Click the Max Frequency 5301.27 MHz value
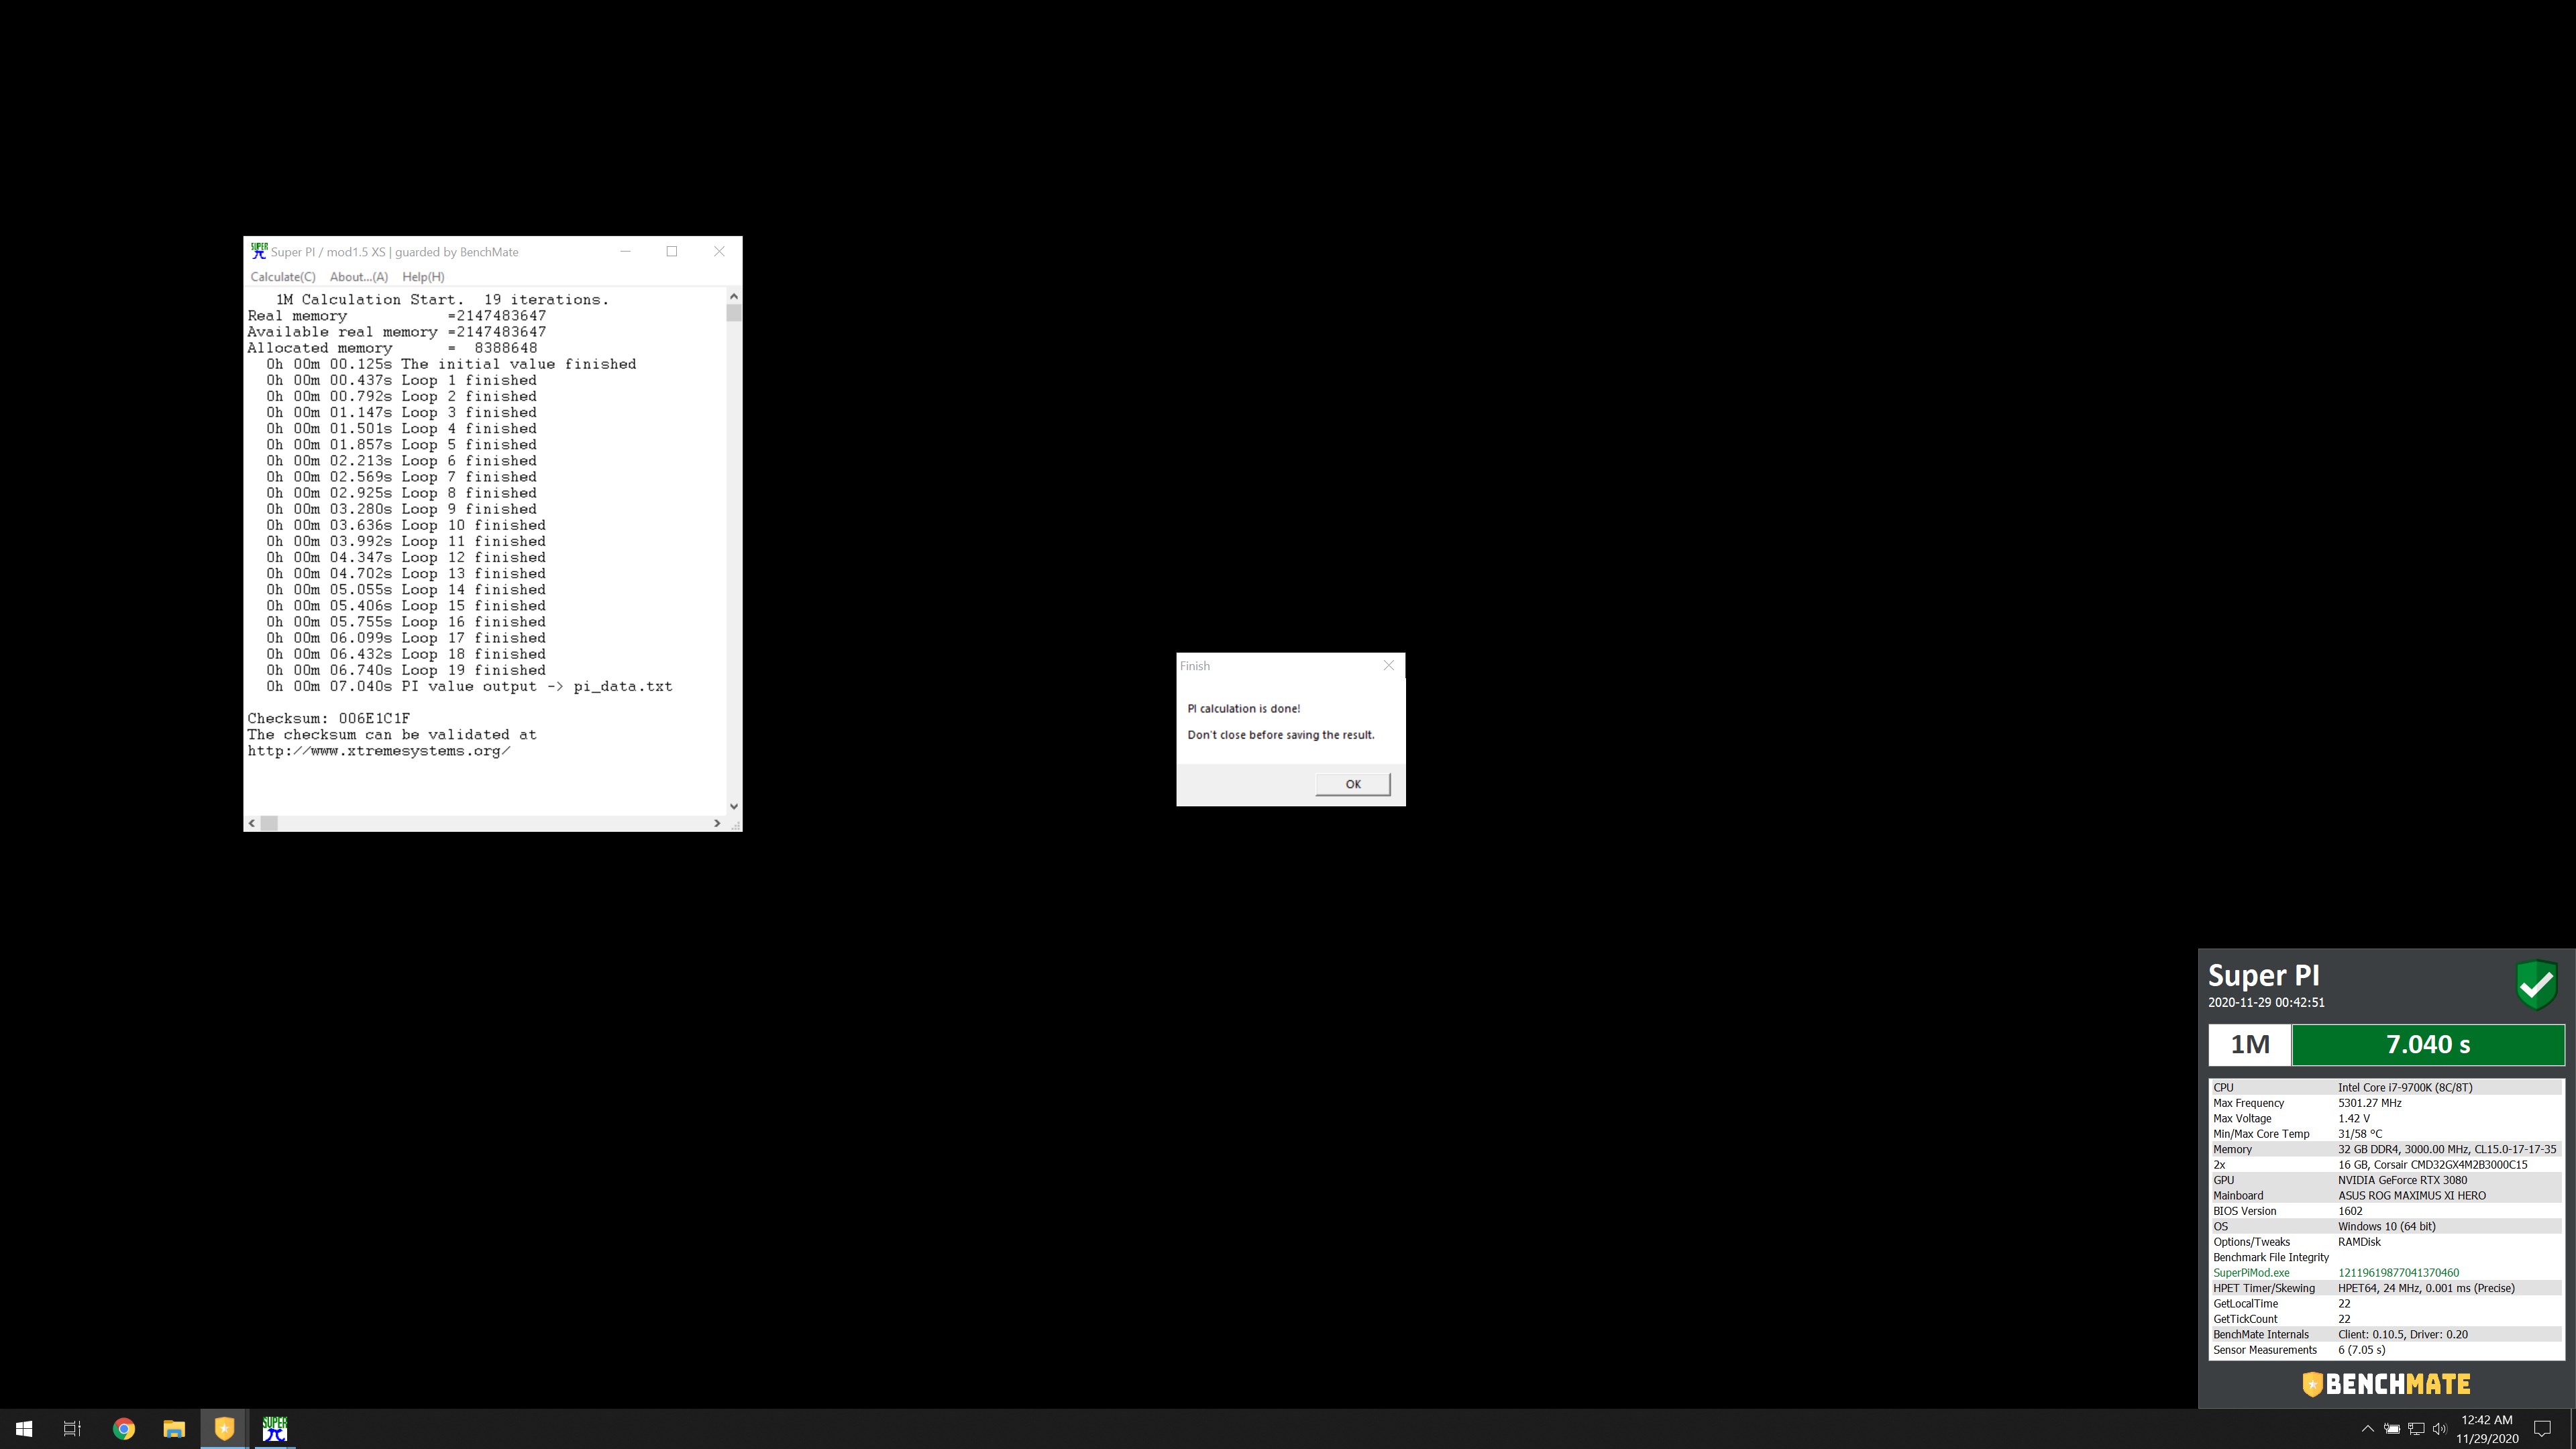 (x=2369, y=1103)
